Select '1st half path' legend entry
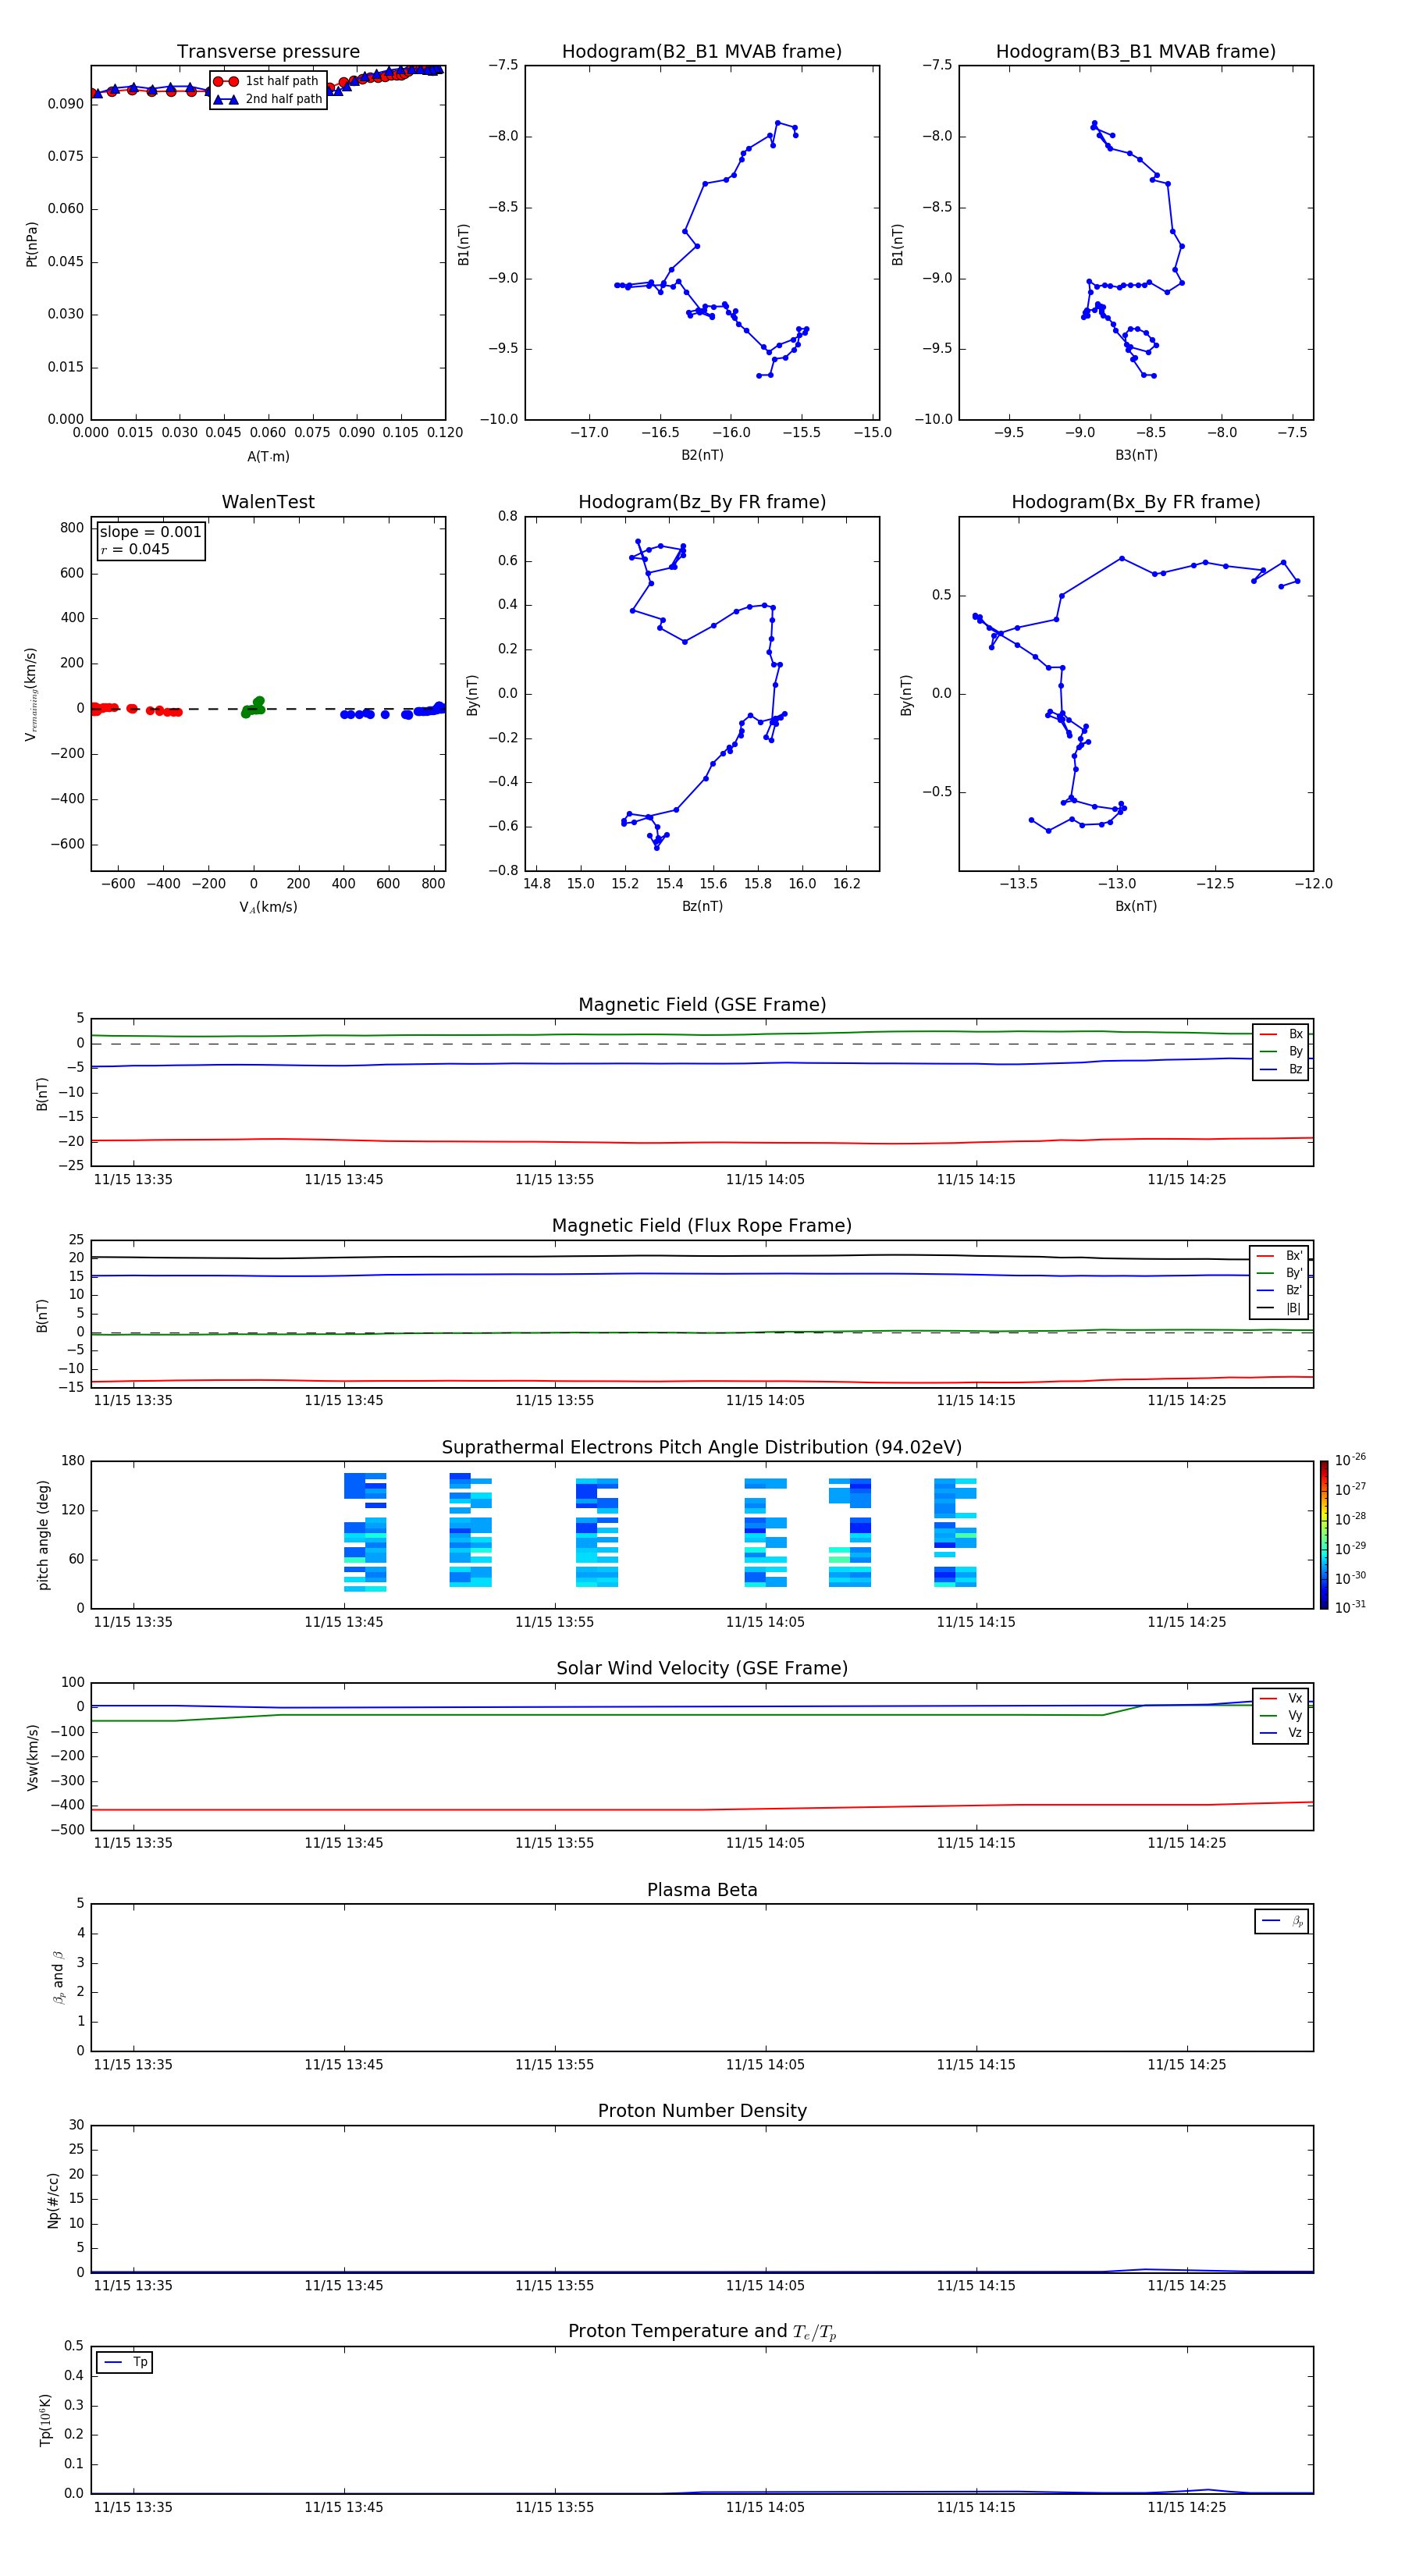 (266, 81)
